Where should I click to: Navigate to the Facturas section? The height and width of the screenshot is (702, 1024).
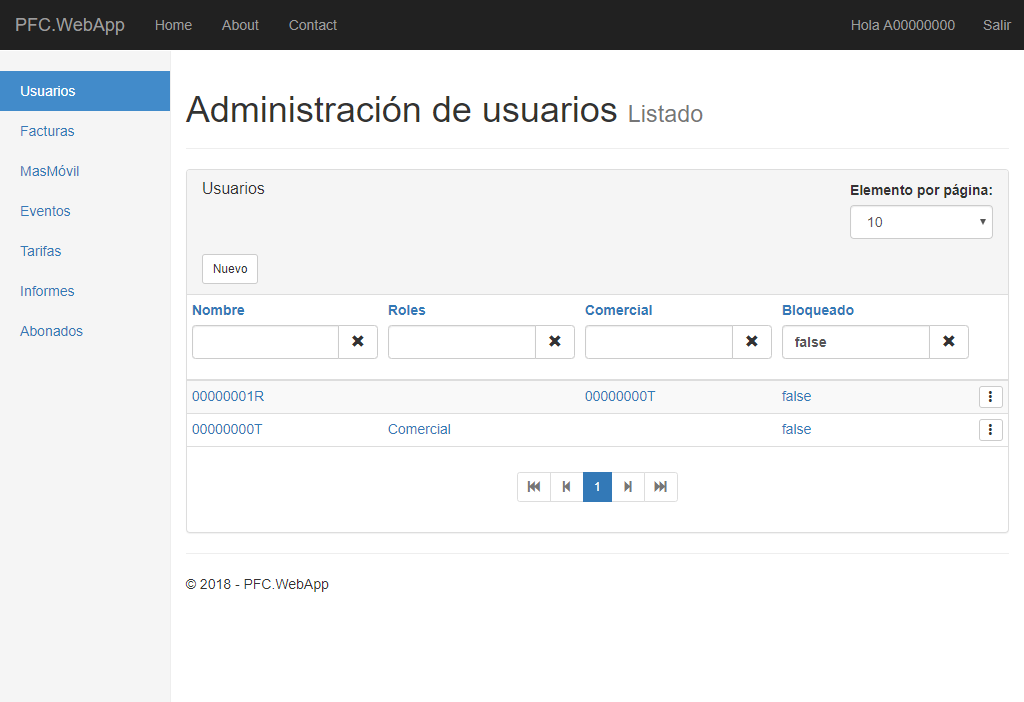click(x=46, y=131)
